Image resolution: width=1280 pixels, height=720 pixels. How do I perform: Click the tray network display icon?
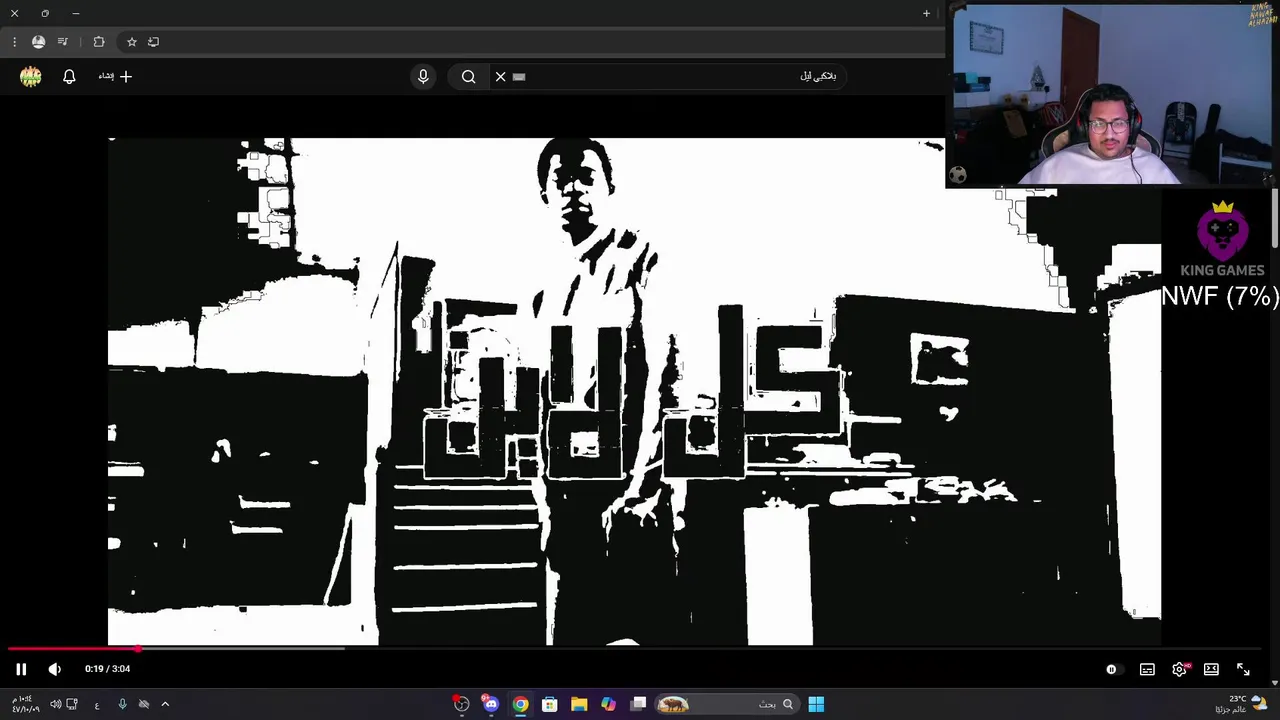point(72,704)
